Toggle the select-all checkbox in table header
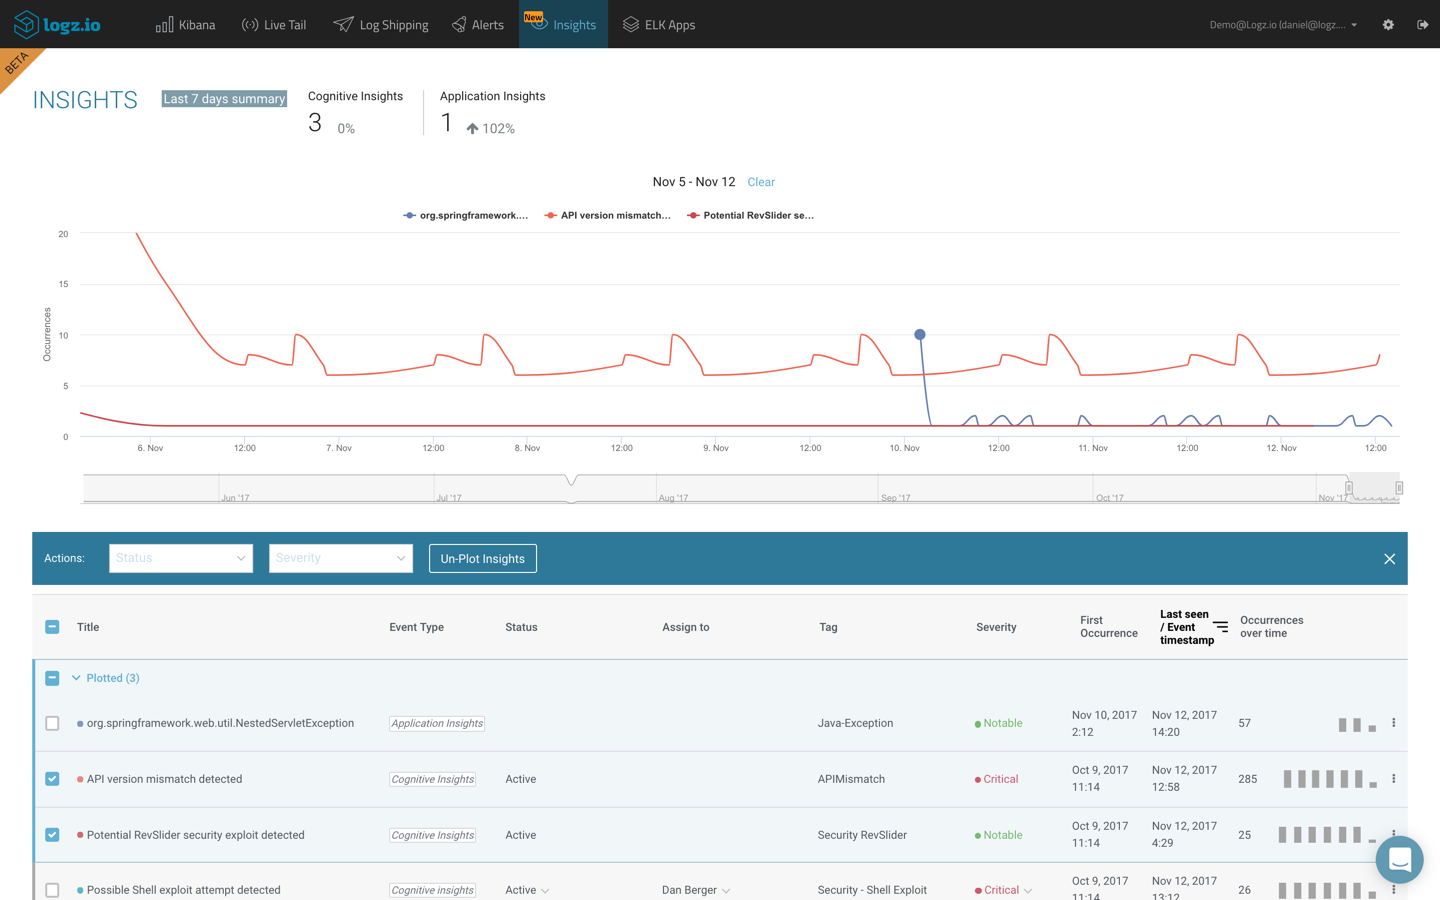This screenshot has width=1440, height=900. coord(52,627)
